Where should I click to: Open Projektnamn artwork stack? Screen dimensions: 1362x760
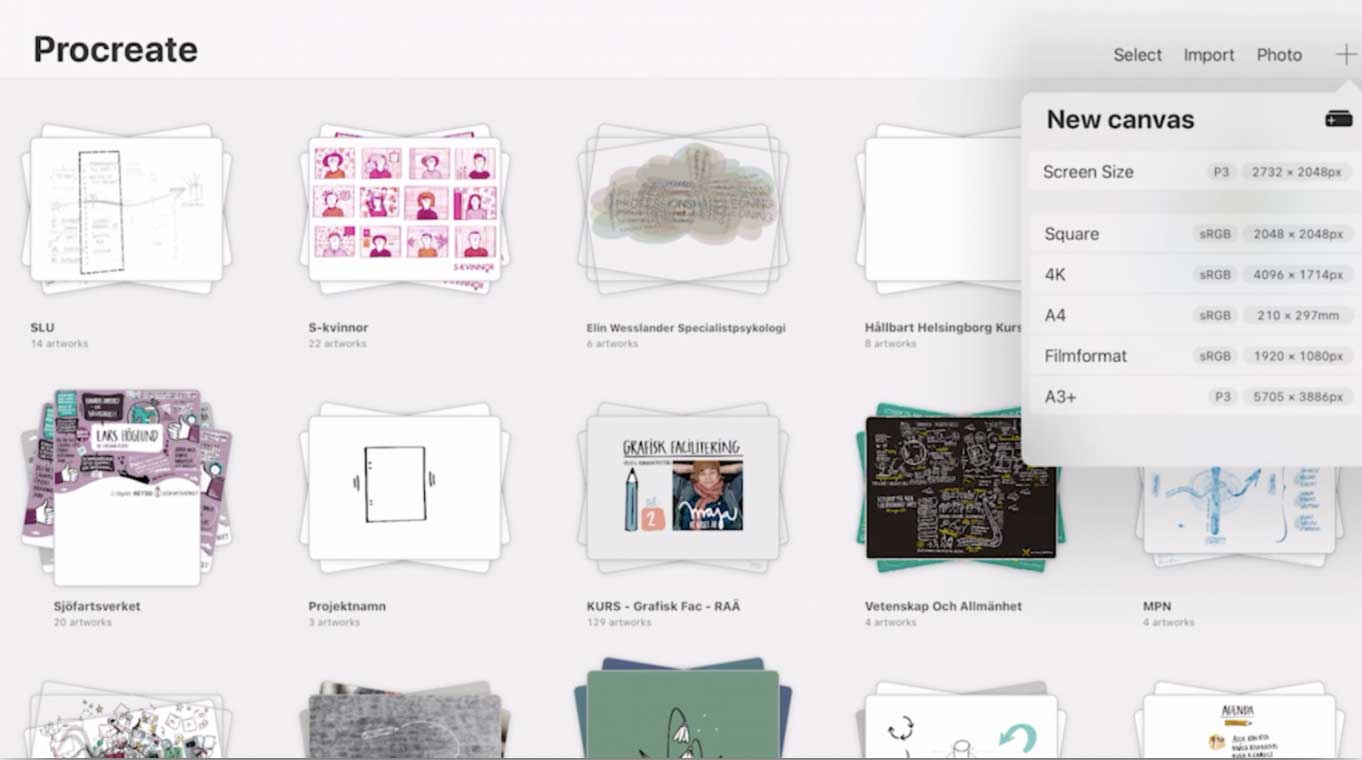point(404,487)
